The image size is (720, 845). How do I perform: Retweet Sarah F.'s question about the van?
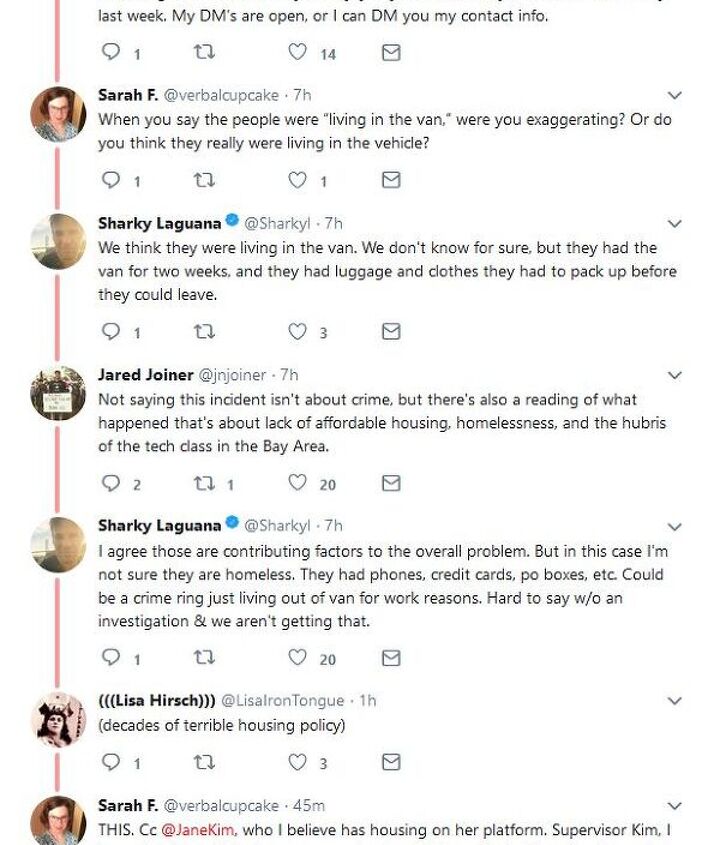pyautogui.click(x=203, y=180)
